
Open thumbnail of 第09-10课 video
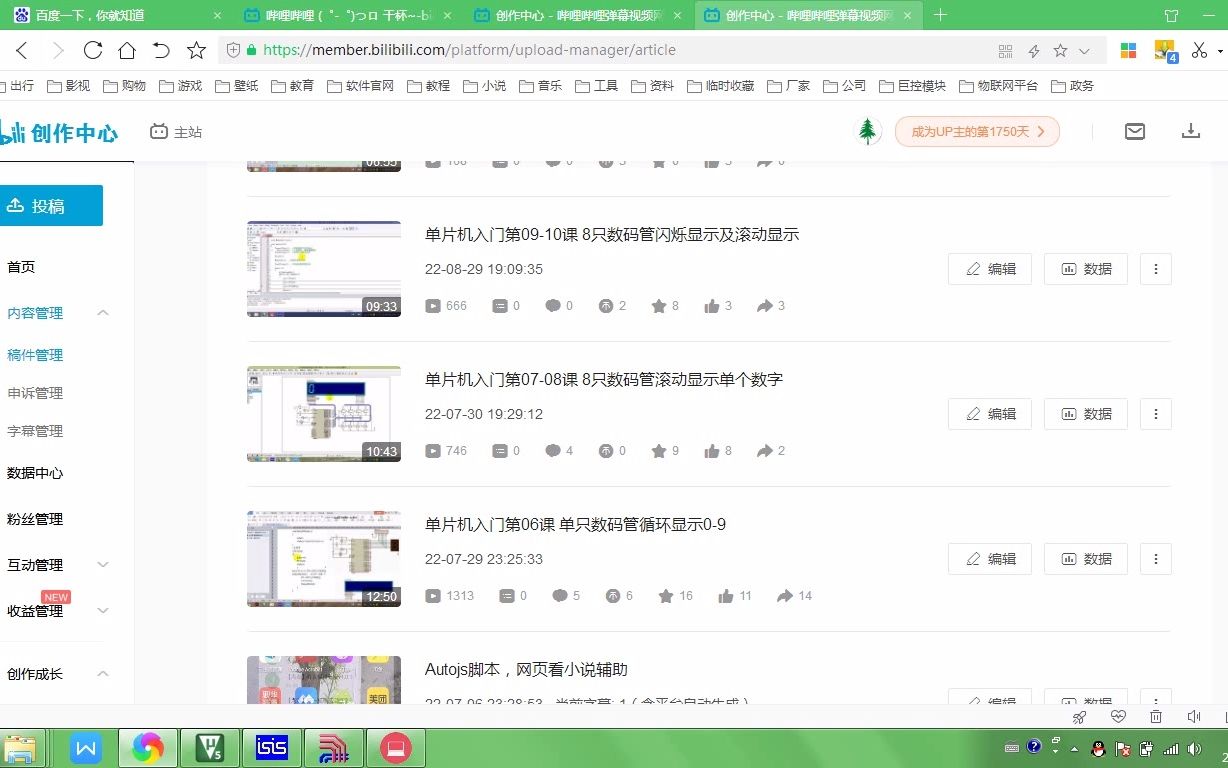click(324, 269)
